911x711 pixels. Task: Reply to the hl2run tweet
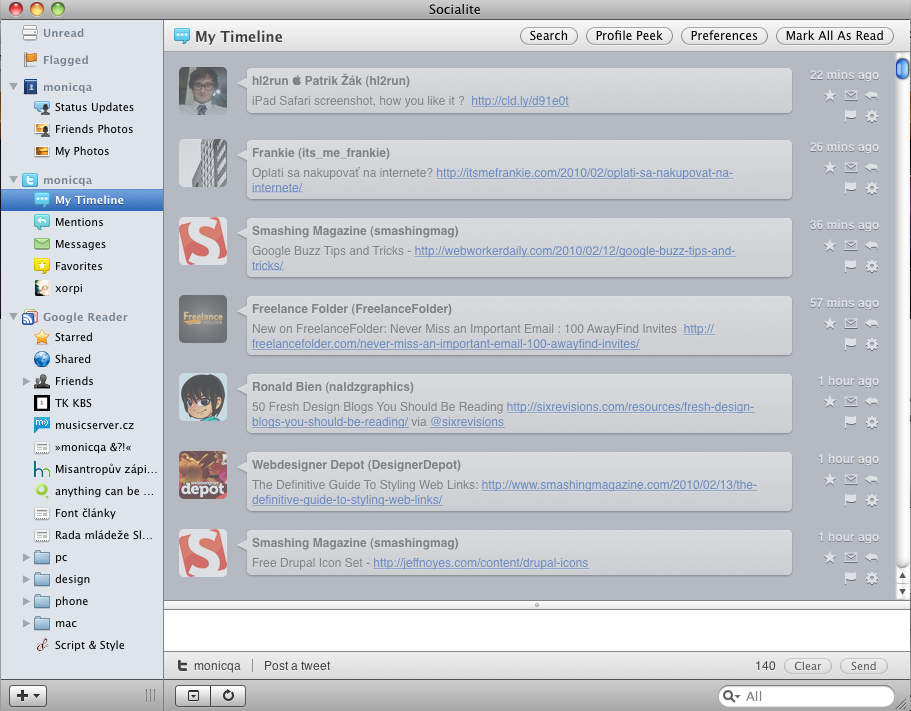click(871, 96)
